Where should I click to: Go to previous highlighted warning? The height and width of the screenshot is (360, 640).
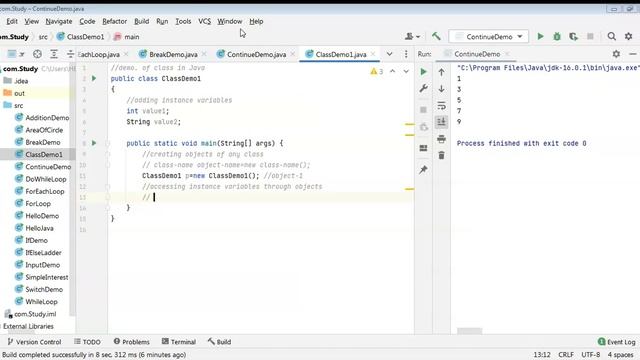pos(392,71)
